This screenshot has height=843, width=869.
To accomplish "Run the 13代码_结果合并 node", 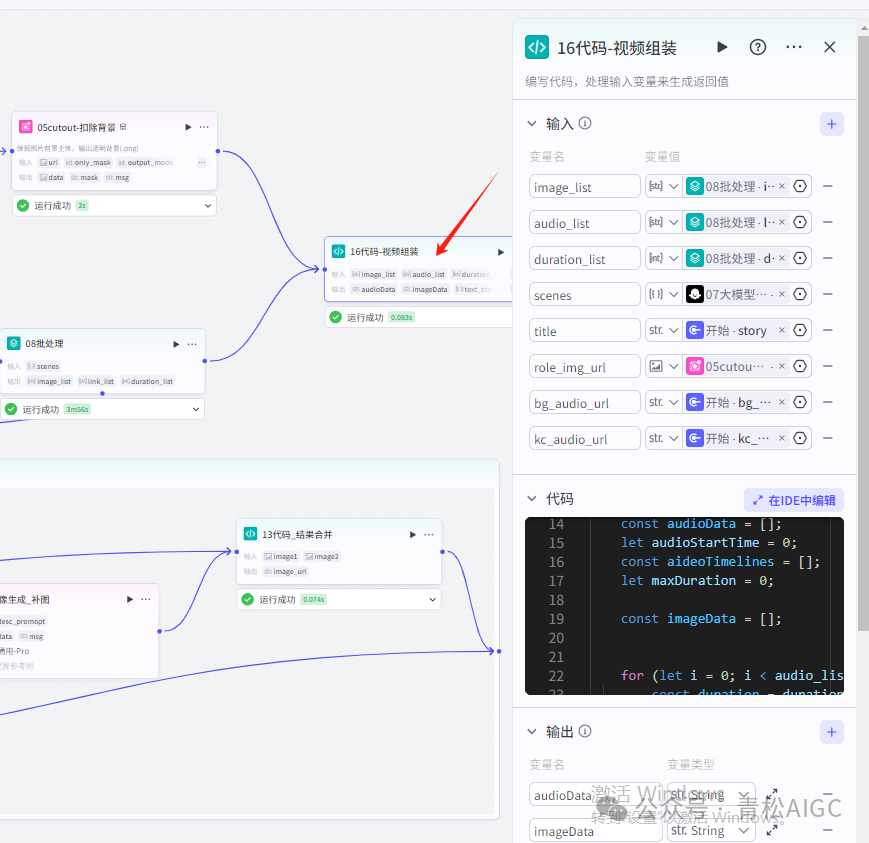I will point(413,534).
